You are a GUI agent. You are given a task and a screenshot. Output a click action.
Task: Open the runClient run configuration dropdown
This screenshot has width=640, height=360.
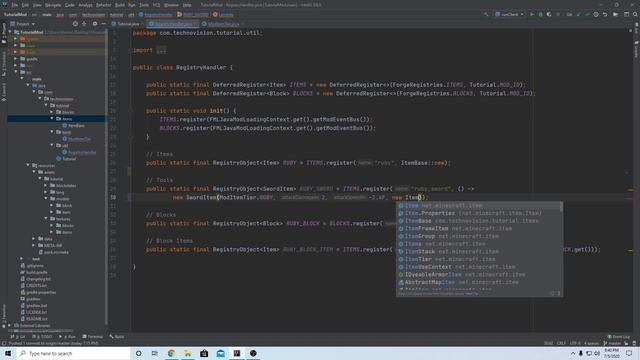pos(509,14)
